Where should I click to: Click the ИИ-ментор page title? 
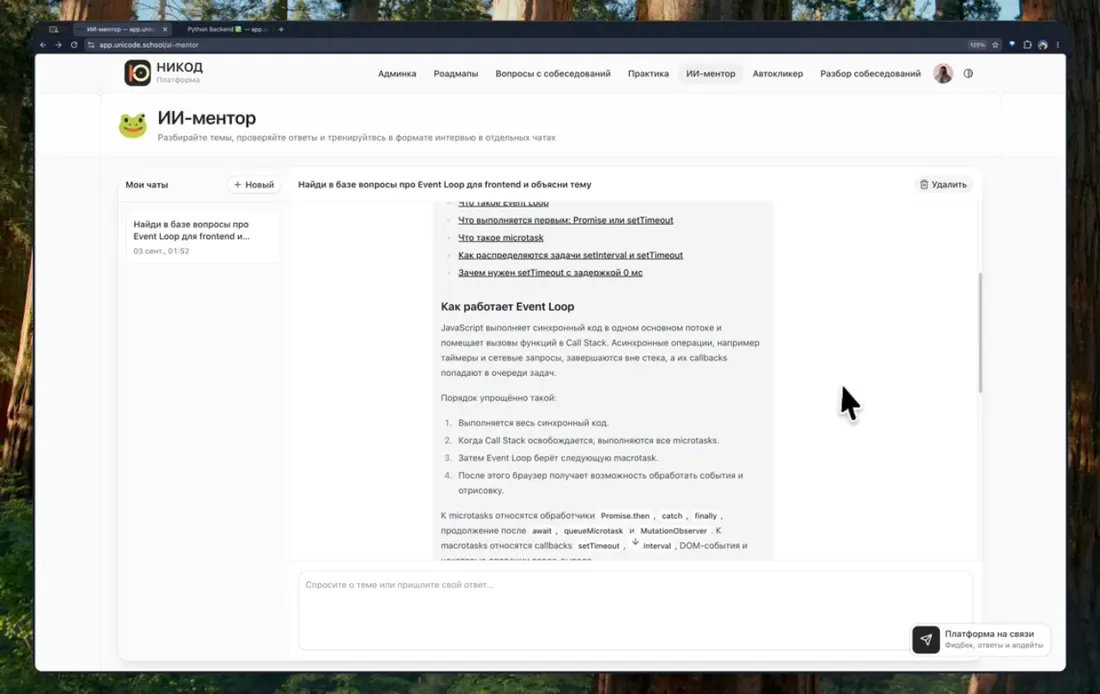point(206,118)
